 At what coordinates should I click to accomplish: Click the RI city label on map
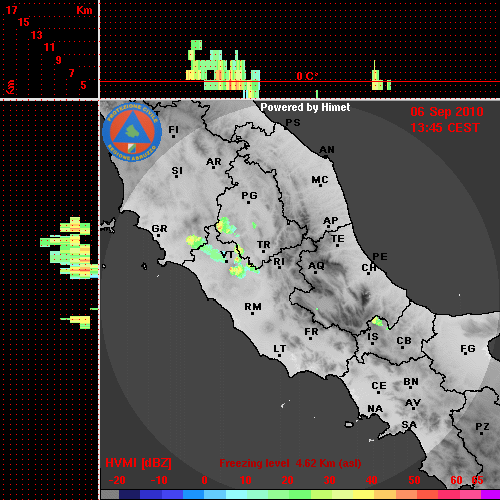tap(279, 261)
